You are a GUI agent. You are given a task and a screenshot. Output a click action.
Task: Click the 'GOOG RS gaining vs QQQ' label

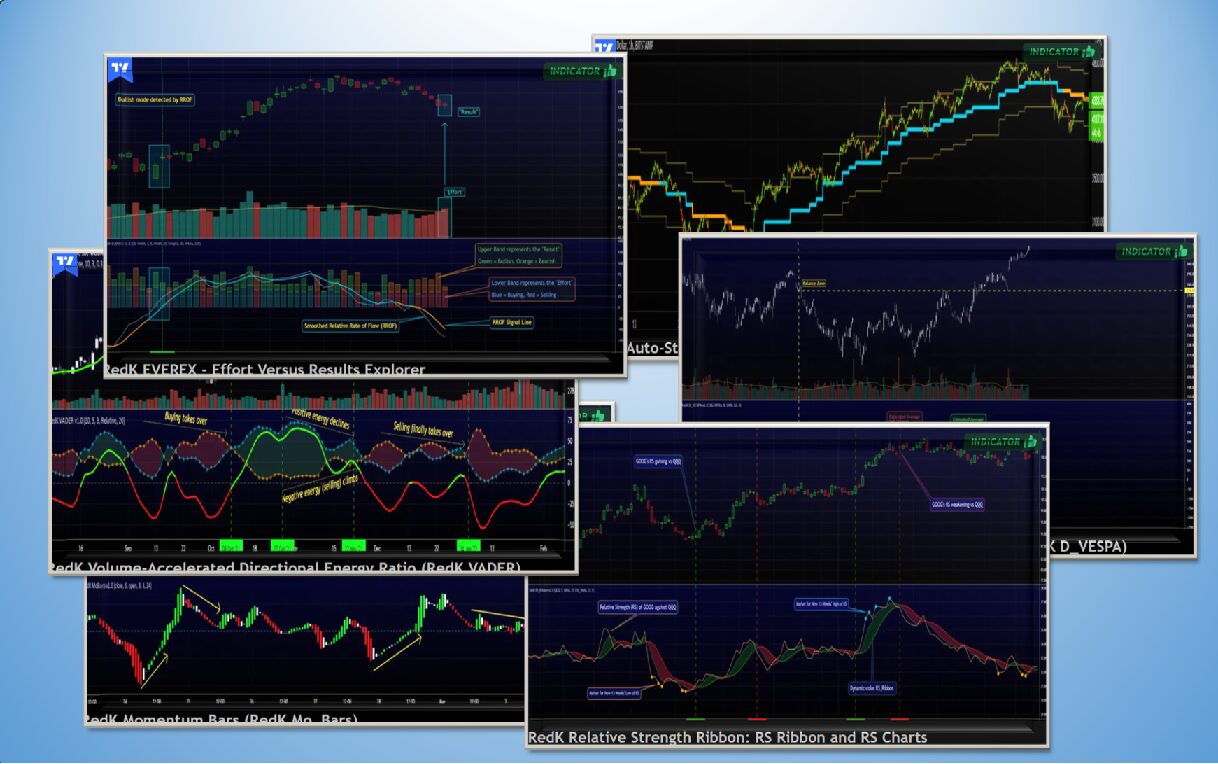point(658,462)
